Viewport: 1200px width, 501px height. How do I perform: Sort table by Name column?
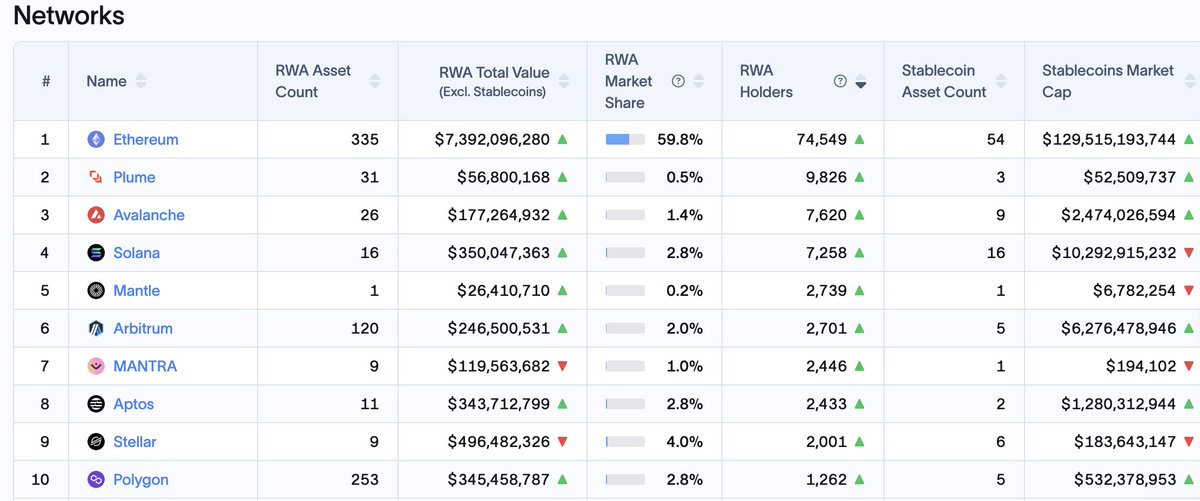coord(141,81)
